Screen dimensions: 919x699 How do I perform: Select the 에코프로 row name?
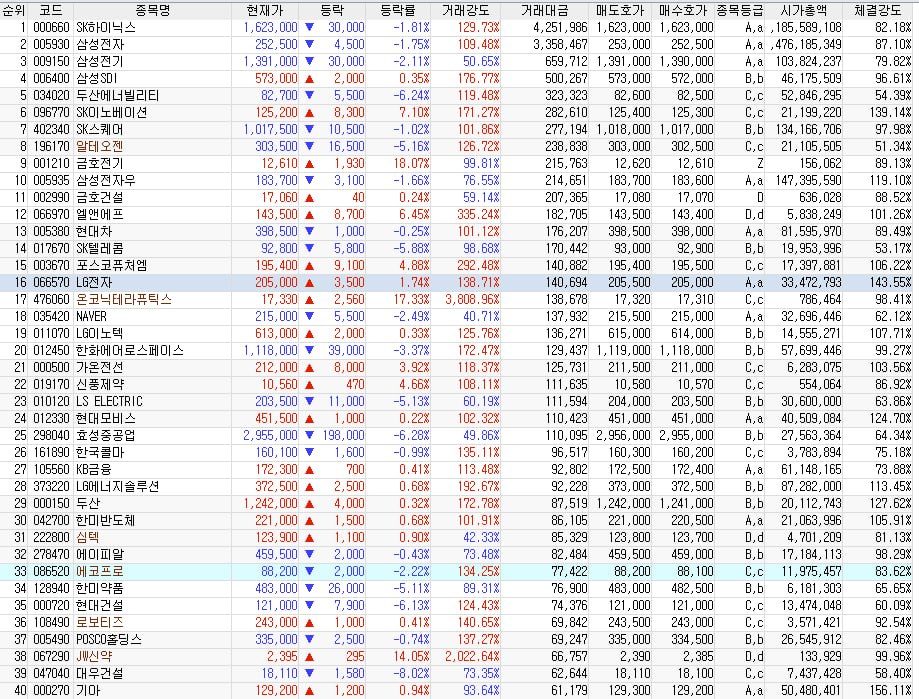click(x=100, y=571)
